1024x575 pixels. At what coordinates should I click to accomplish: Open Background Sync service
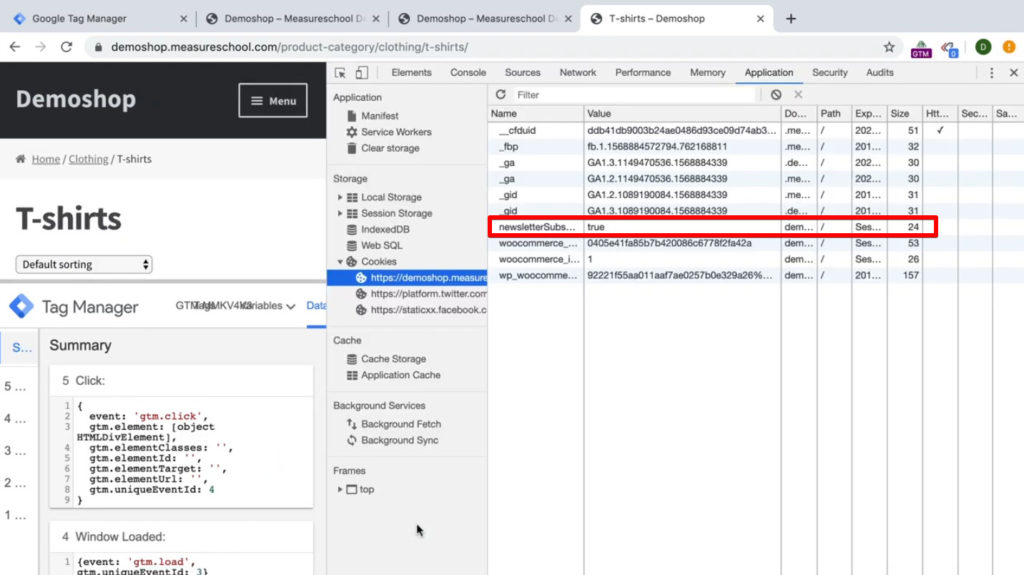[400, 440]
